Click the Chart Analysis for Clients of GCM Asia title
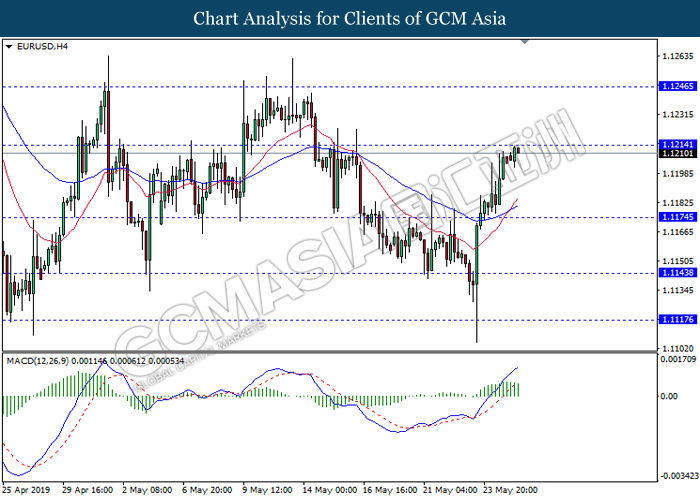The height and width of the screenshot is (500, 700). coord(350,18)
